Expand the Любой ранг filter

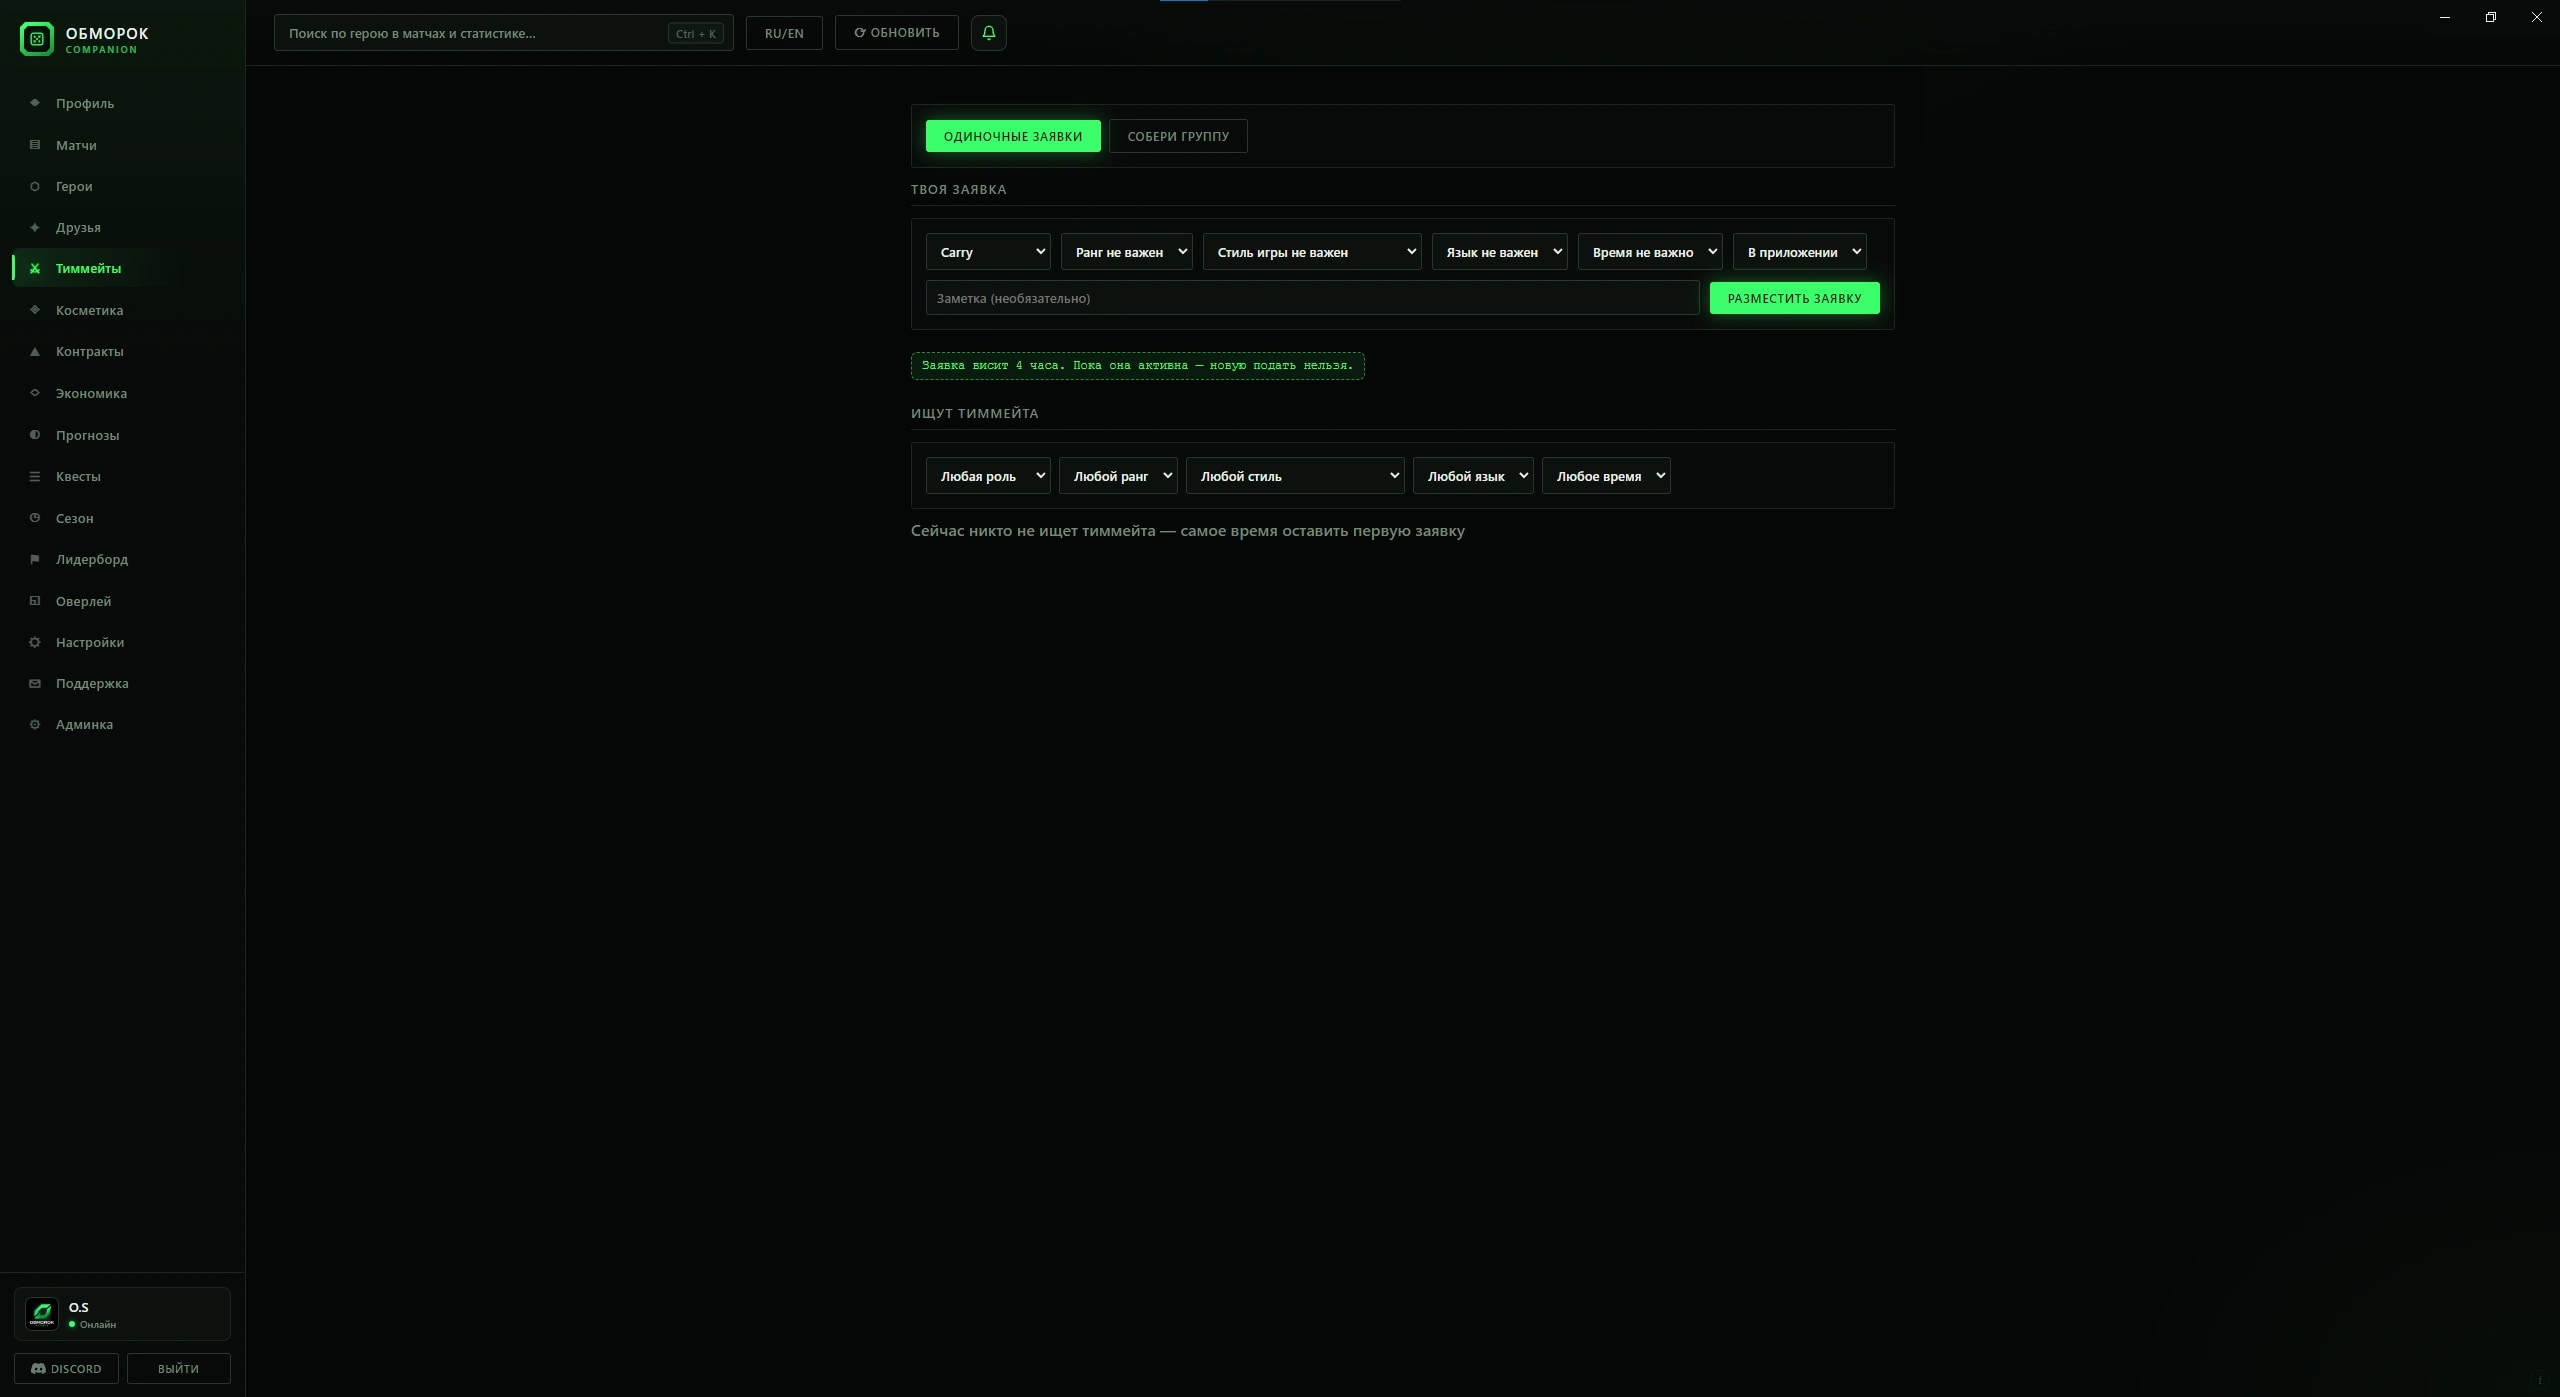pyautogui.click(x=1118, y=476)
